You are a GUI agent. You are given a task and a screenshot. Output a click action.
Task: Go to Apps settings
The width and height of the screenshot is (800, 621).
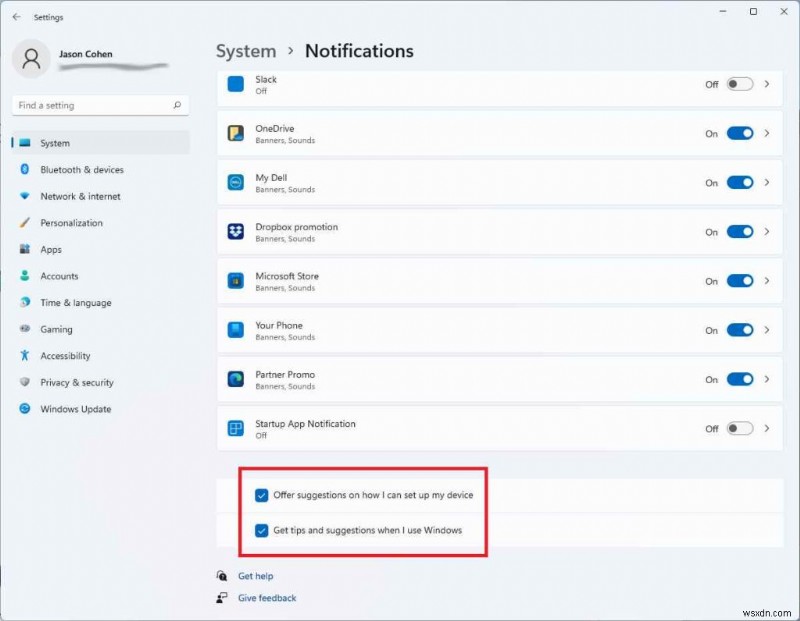click(56, 249)
